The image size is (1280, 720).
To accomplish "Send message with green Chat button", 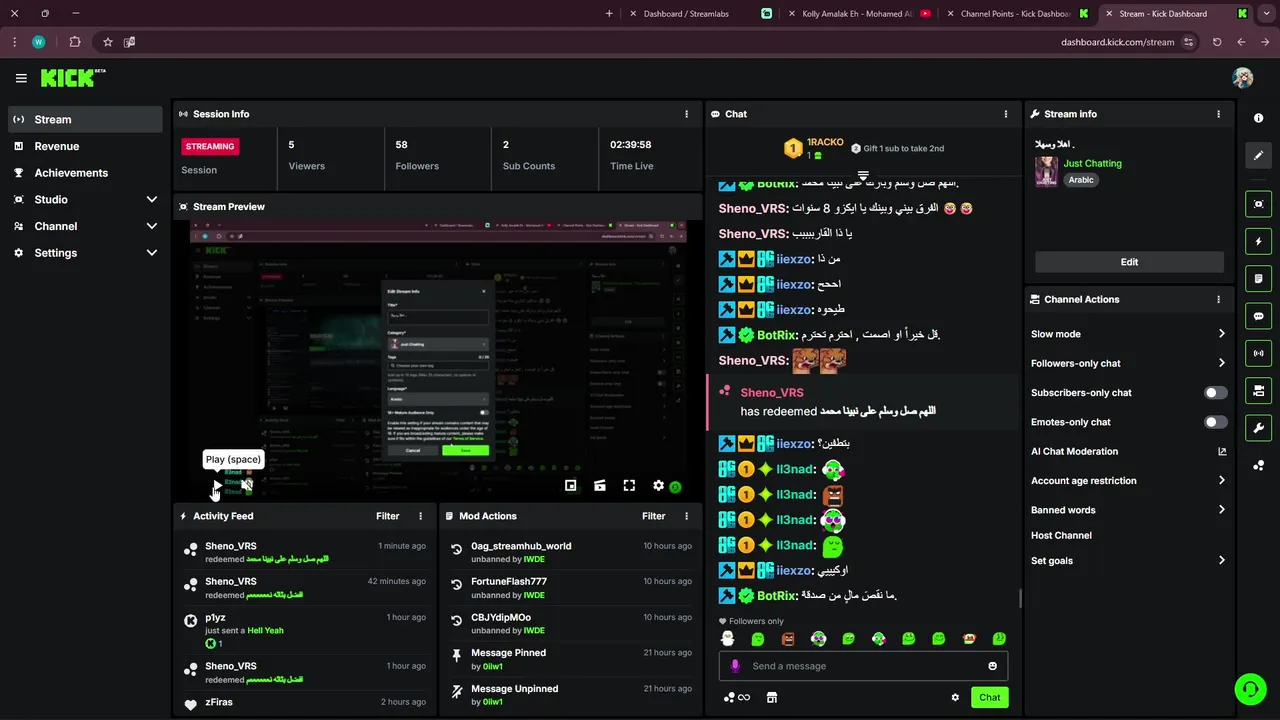I will 989,698.
